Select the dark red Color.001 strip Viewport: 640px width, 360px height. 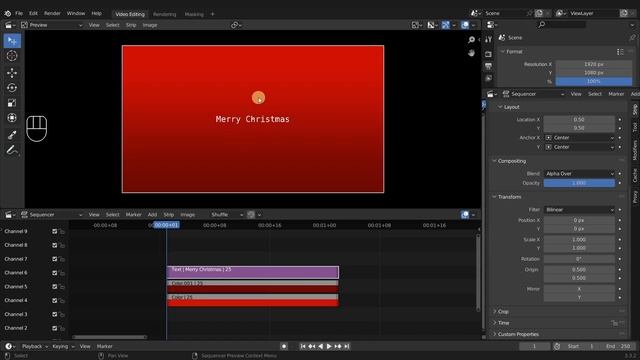(x=253, y=287)
